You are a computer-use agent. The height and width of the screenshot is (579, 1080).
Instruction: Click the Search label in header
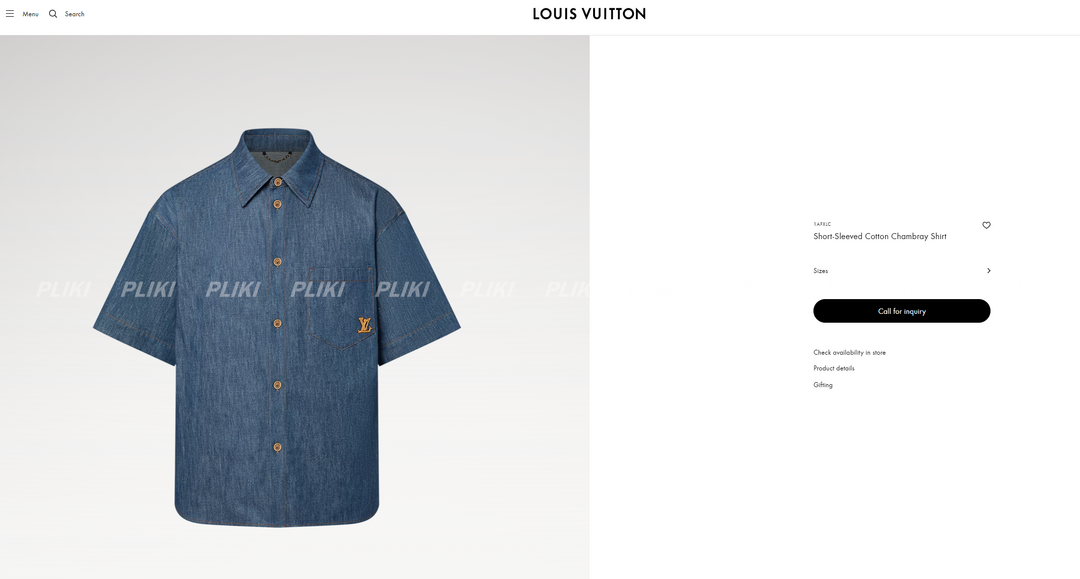74,14
